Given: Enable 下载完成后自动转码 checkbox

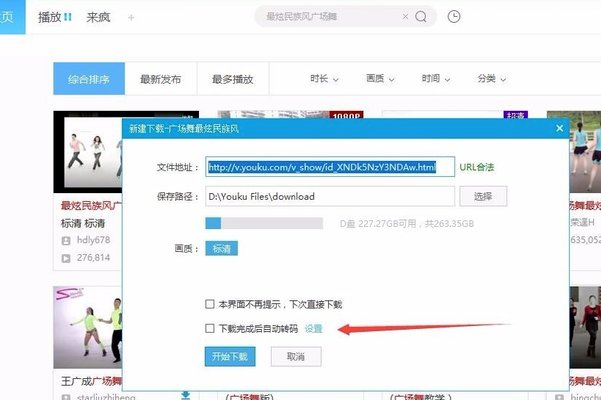Looking at the screenshot, I should 210,328.
